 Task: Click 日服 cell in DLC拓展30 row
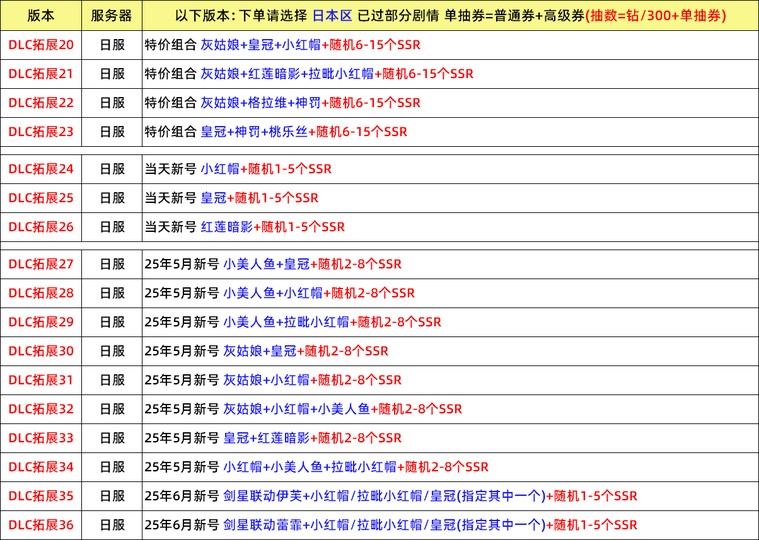(x=112, y=351)
